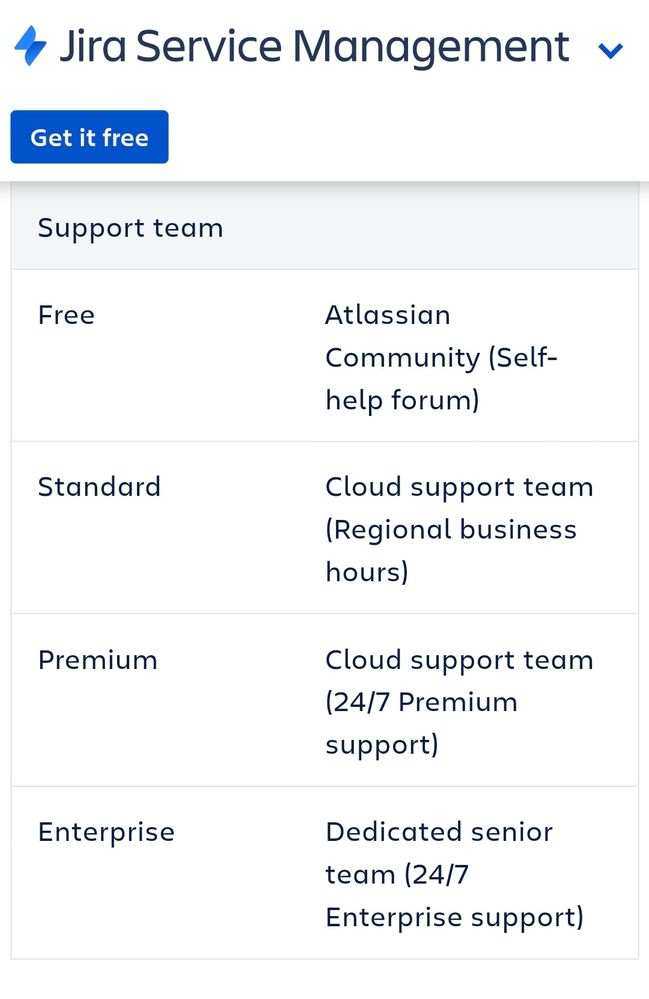
Task: Expand the Jira Service Management chevron dropdown
Action: [610, 50]
